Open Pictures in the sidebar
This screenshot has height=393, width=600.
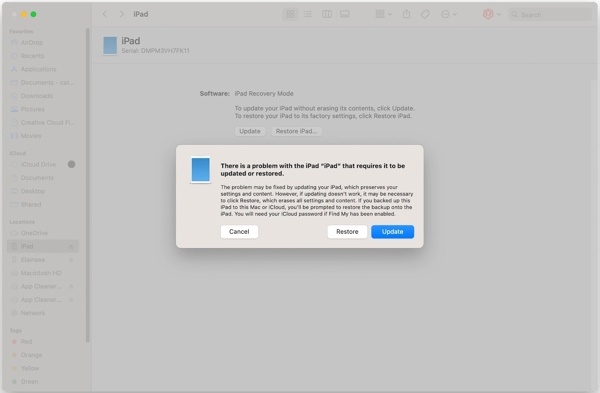coord(43,109)
